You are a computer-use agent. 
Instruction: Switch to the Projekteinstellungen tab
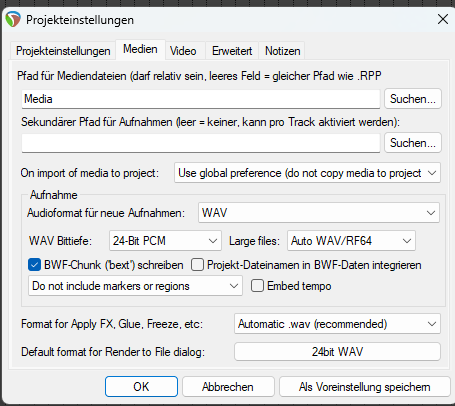click(63, 51)
